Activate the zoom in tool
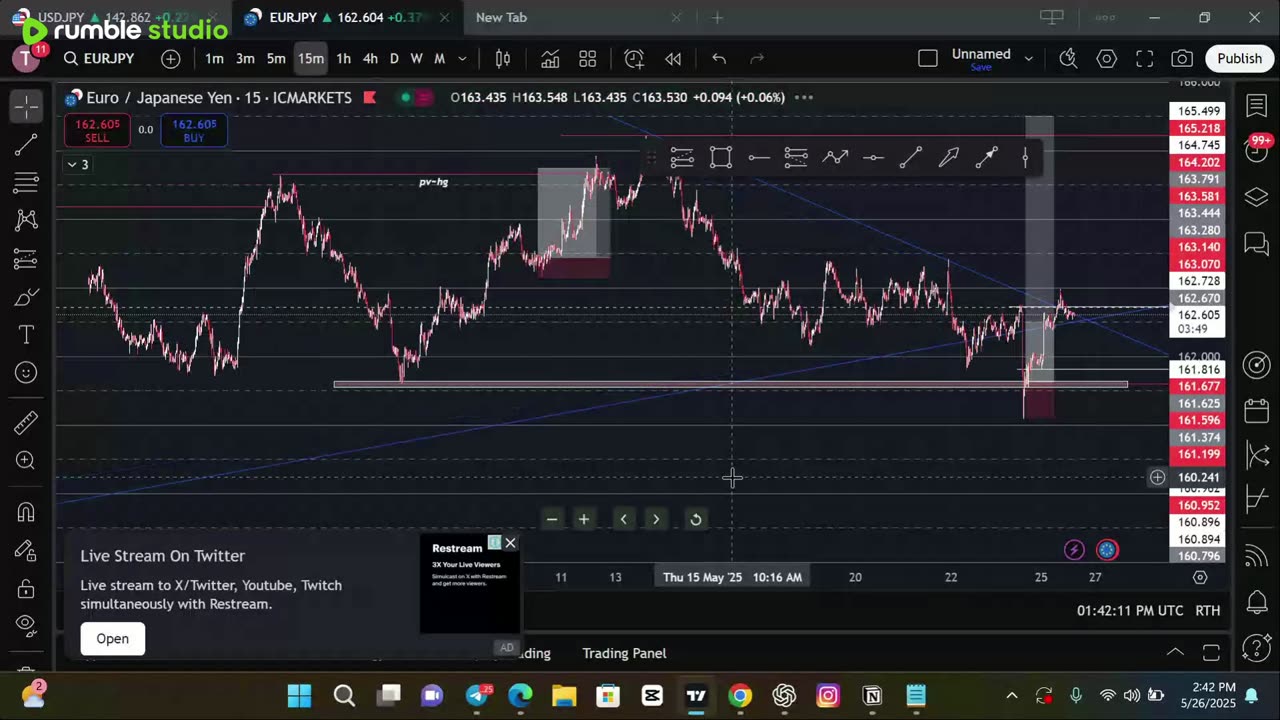 (x=27, y=461)
